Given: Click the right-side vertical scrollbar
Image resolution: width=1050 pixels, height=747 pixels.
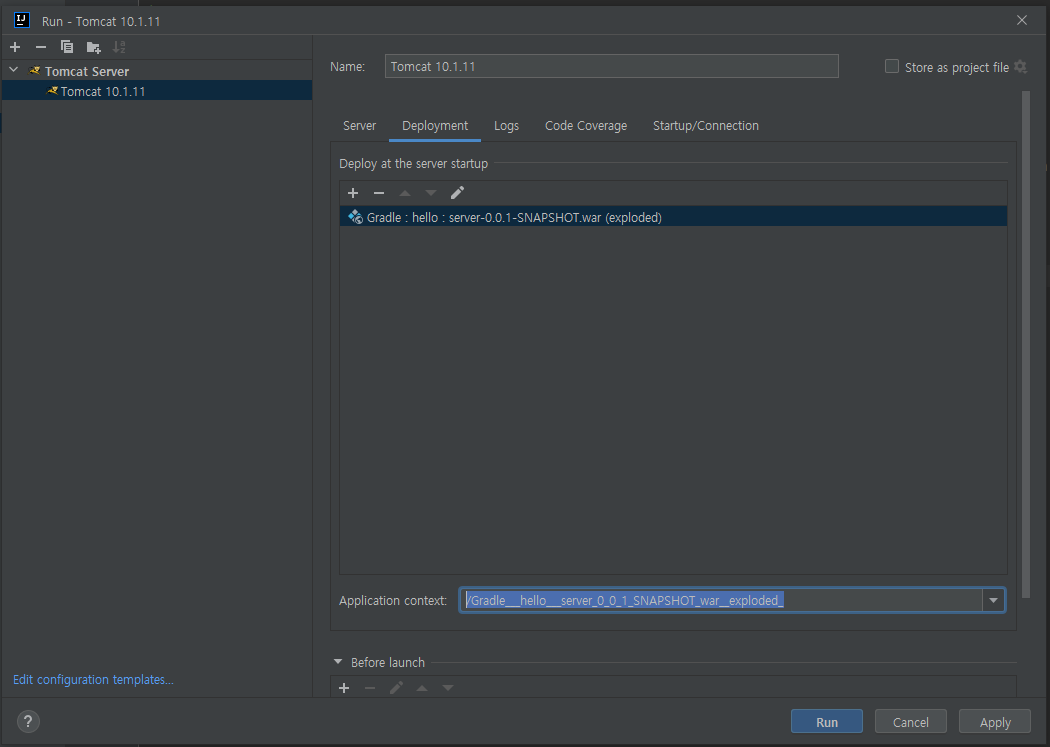Looking at the screenshot, I should [x=1026, y=345].
